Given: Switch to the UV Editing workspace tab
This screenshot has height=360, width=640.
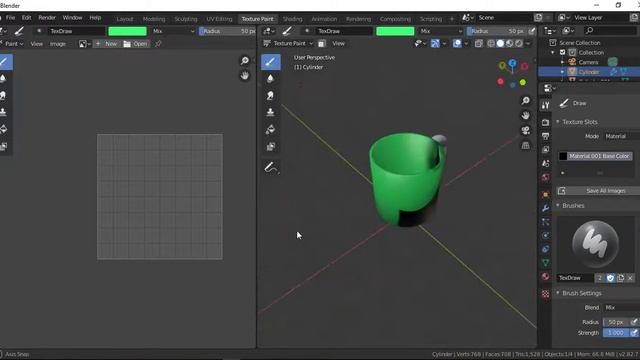Looking at the screenshot, I should 219,19.
